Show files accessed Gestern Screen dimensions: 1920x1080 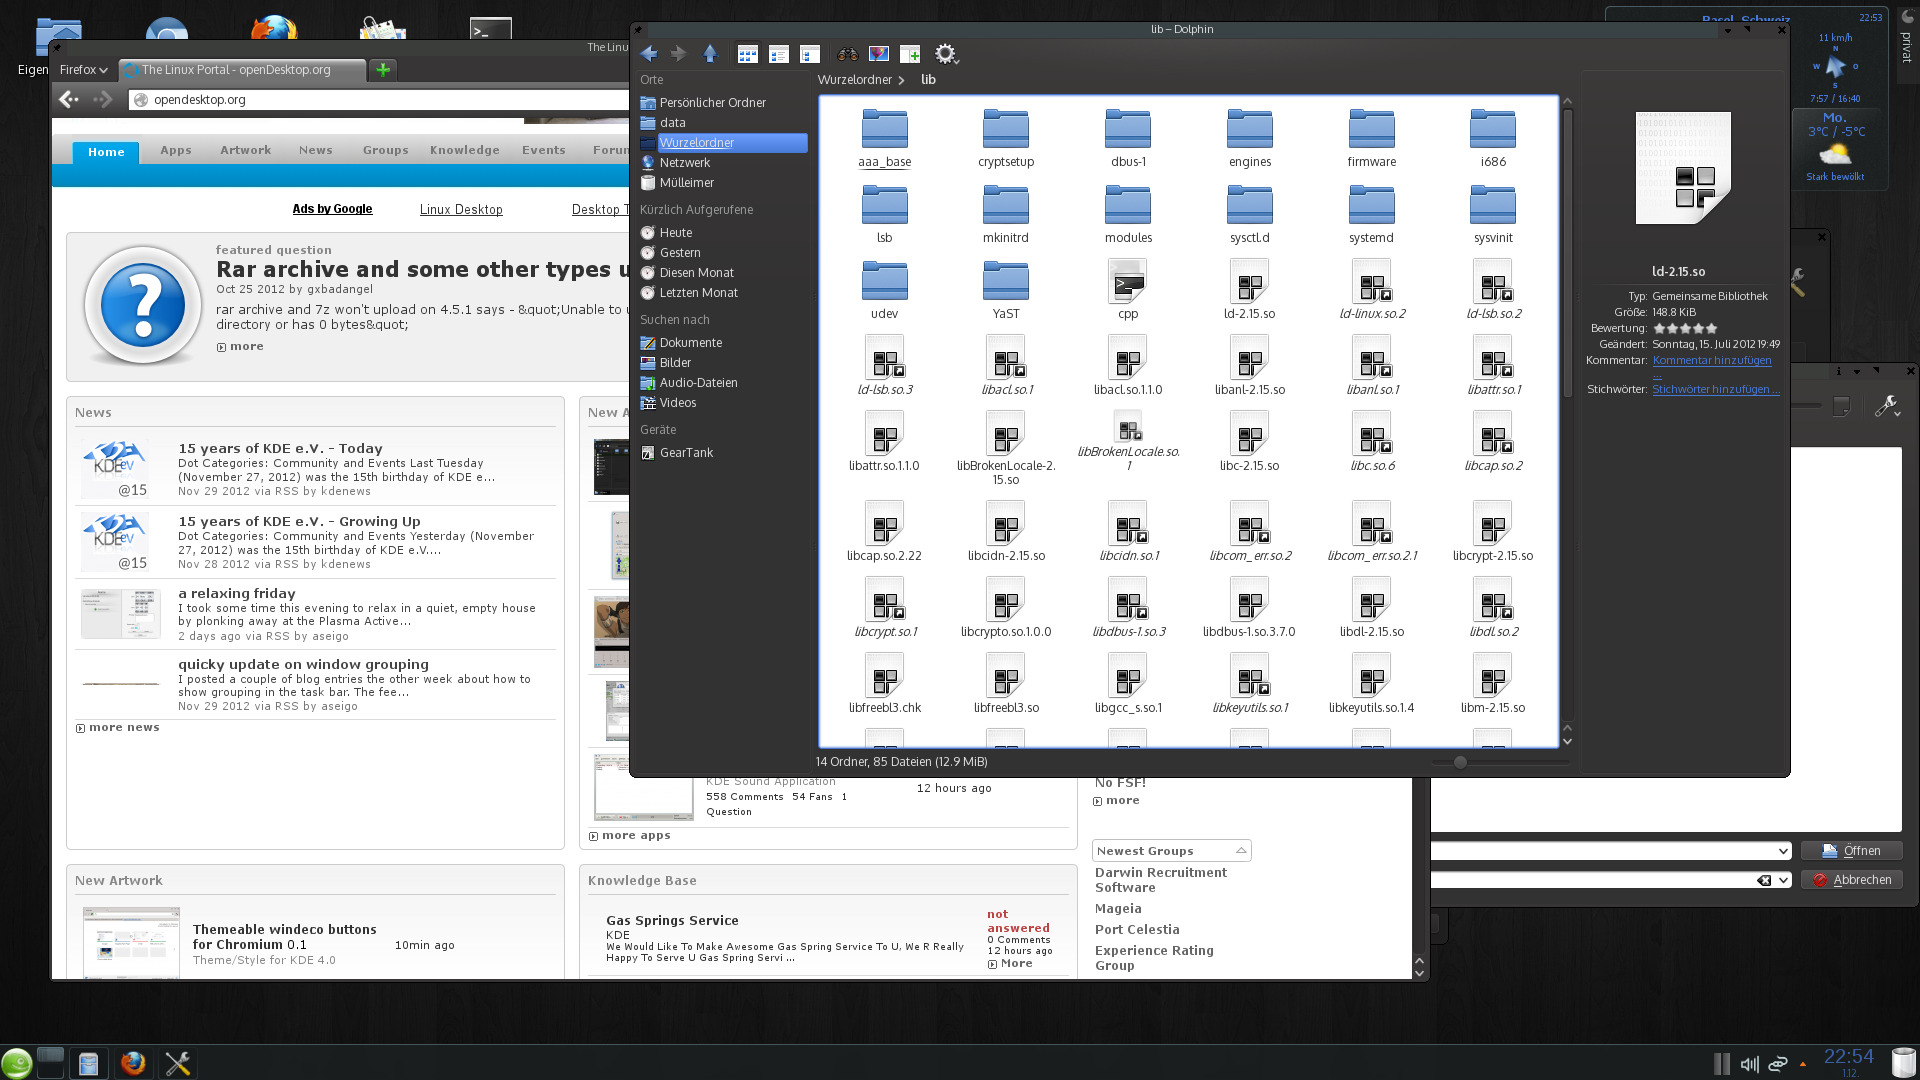679,253
